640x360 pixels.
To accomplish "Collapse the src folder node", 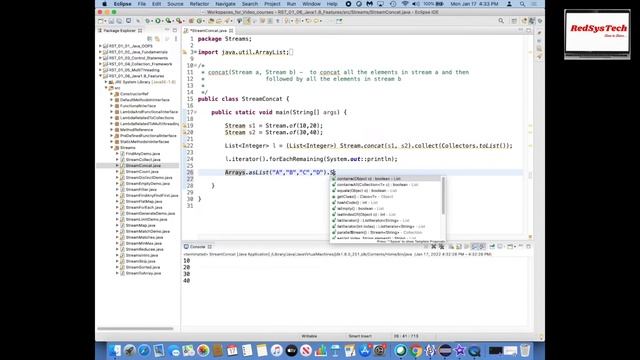I will tap(106, 88).
